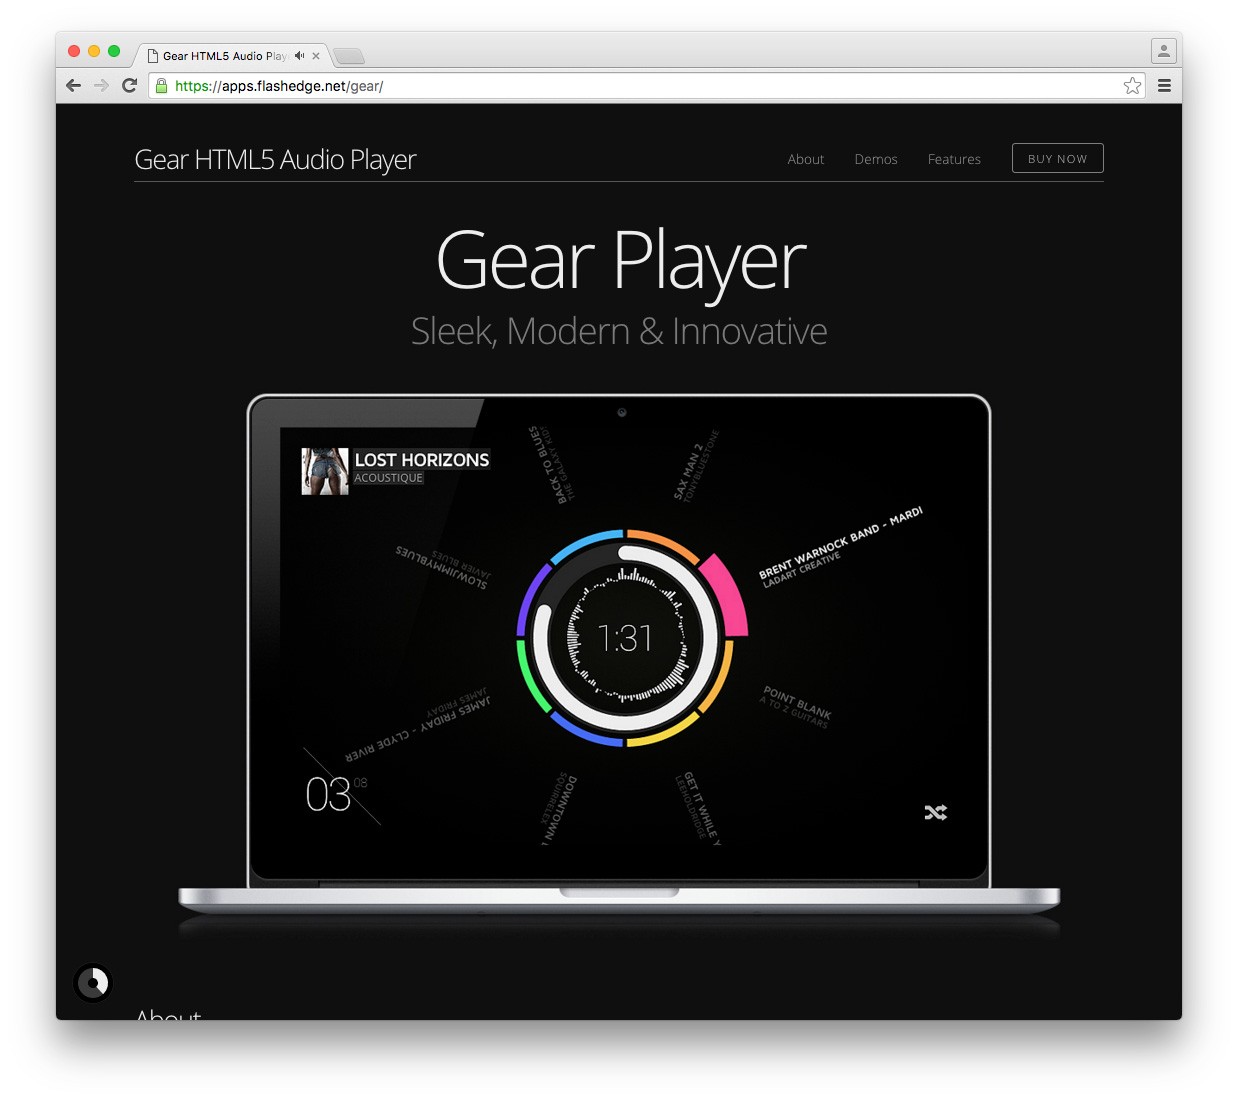
Task: Click the Gear HTML5 Audio Player logo
Action: coord(275,160)
